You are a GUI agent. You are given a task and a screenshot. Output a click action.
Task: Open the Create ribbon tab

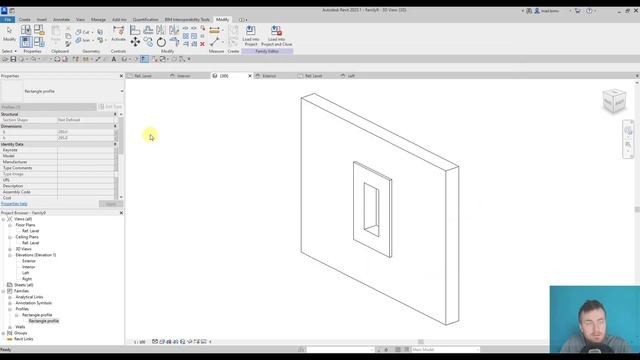(x=24, y=20)
